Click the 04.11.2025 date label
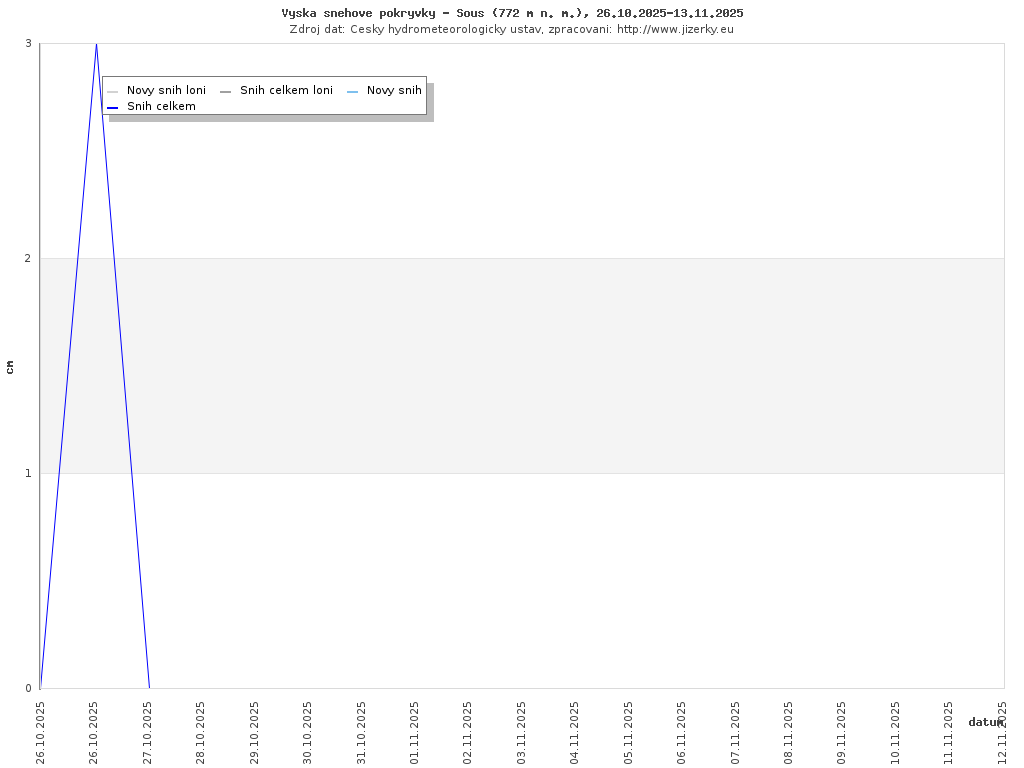Screen dimensions: 1024x768 [x=574, y=732]
